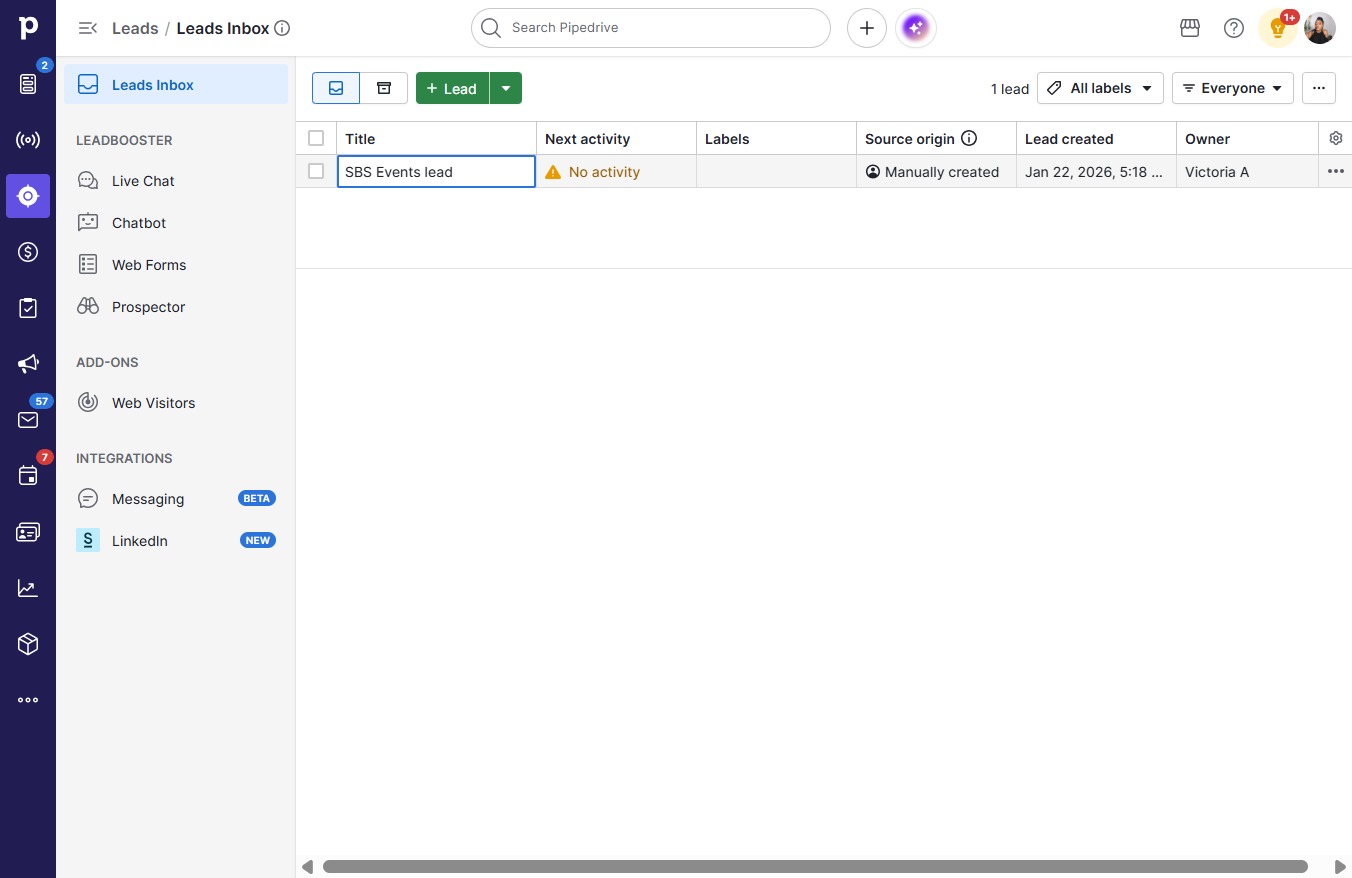The image size is (1352, 878).
Task: Focus the Search Pipedrive field
Action: point(651,28)
